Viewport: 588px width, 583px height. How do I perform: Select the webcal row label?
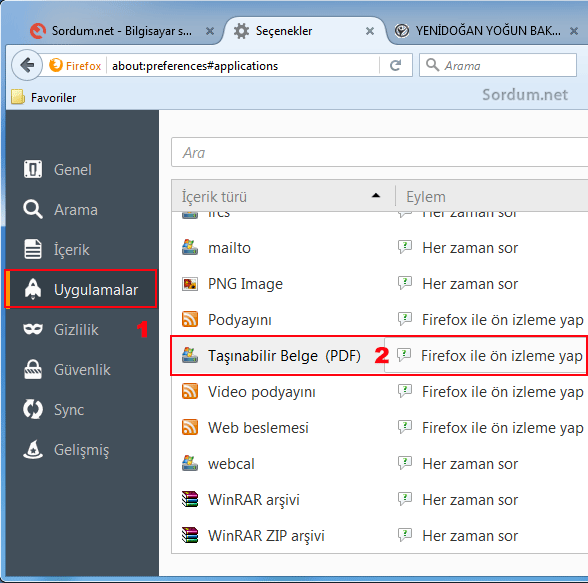click(x=231, y=464)
